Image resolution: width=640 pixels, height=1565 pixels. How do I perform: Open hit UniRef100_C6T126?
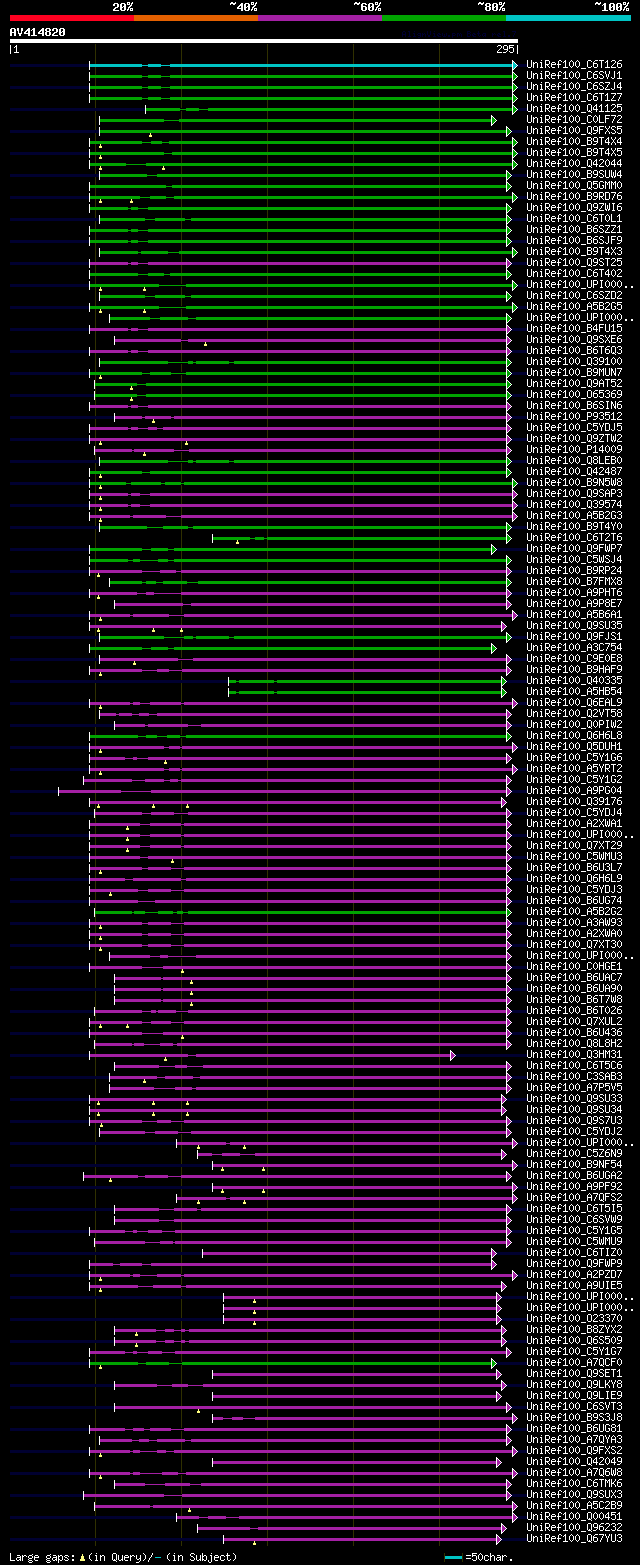(x=574, y=64)
